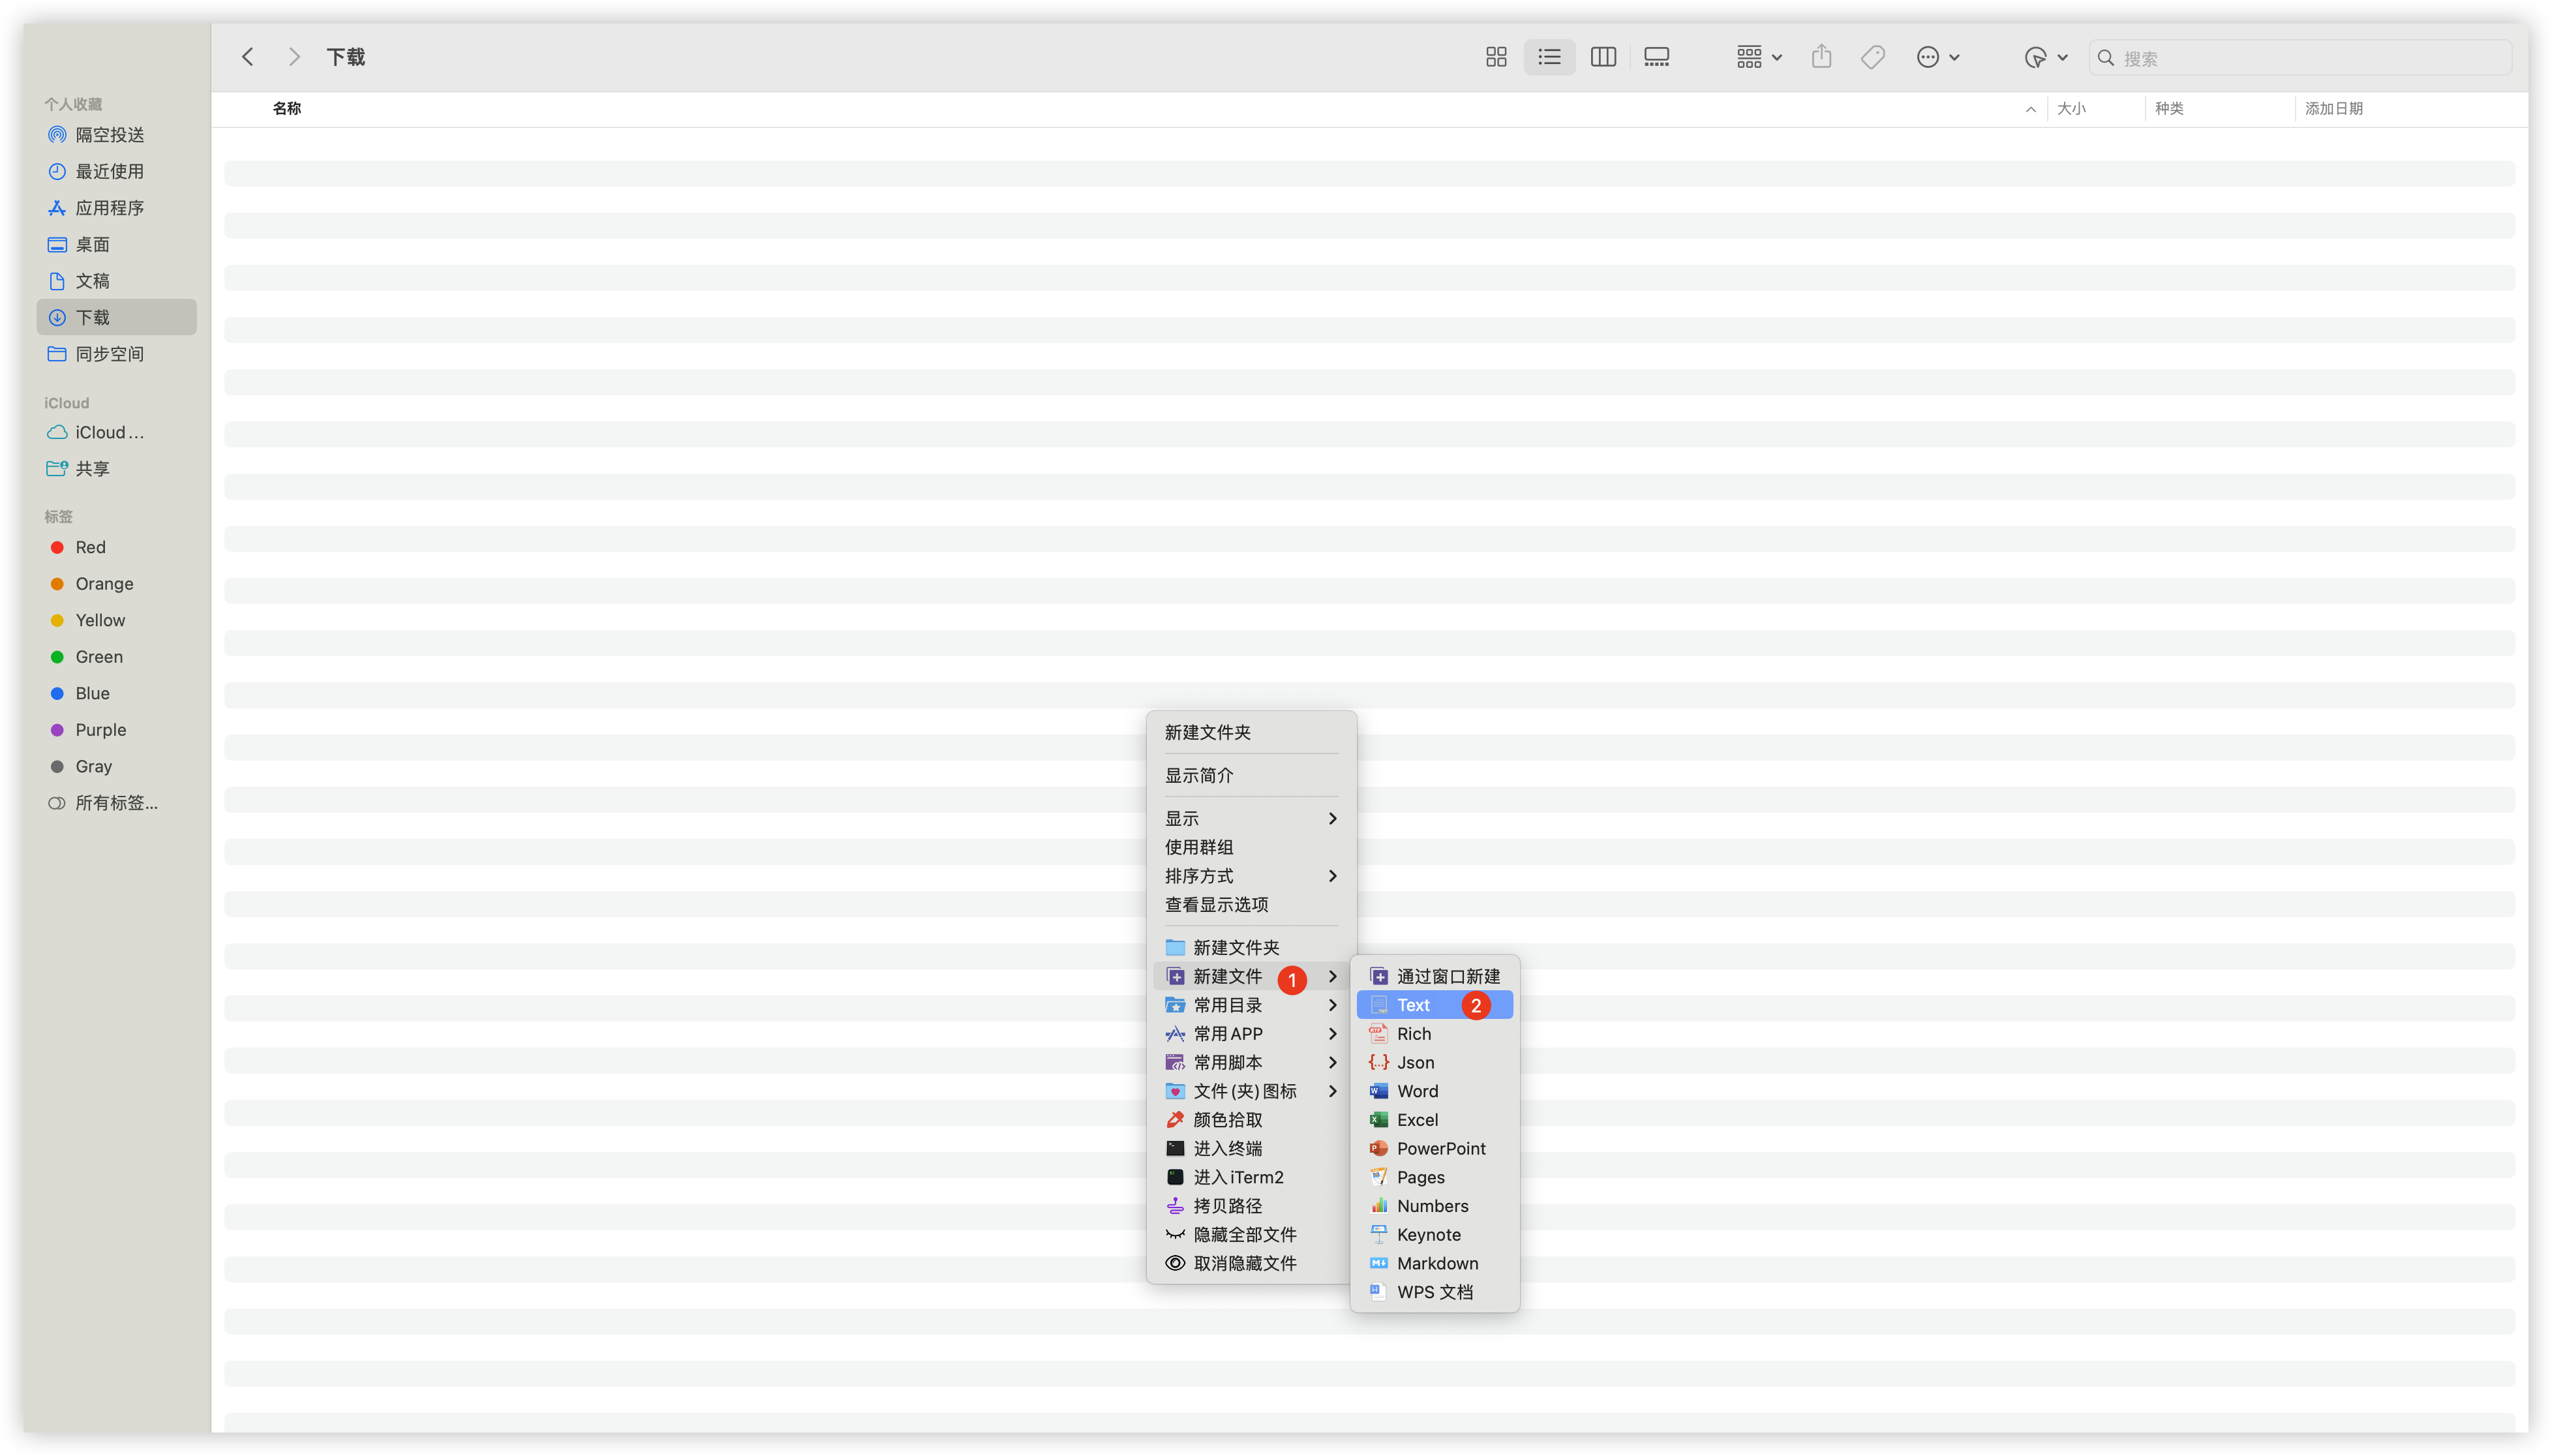This screenshot has width=2552, height=1456.
Task: Click the Red tag in sidebar
Action: coord(90,547)
